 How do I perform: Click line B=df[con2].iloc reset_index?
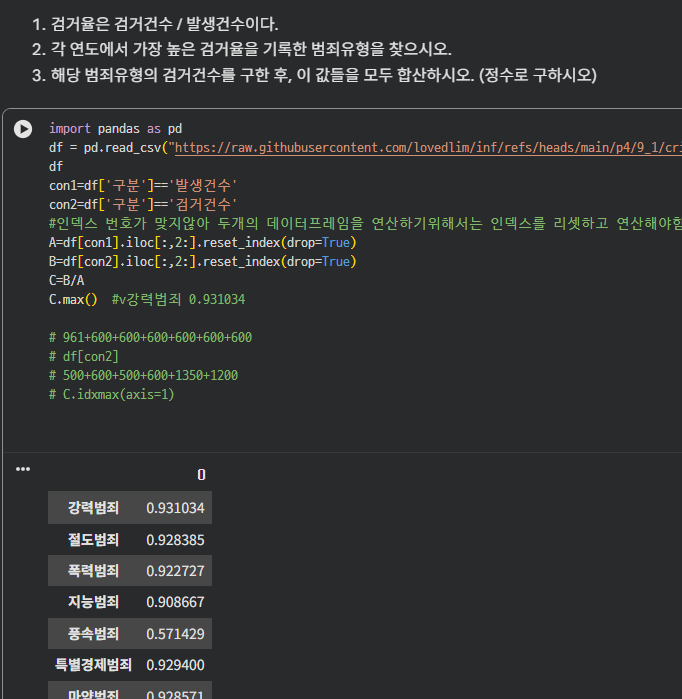[203, 262]
